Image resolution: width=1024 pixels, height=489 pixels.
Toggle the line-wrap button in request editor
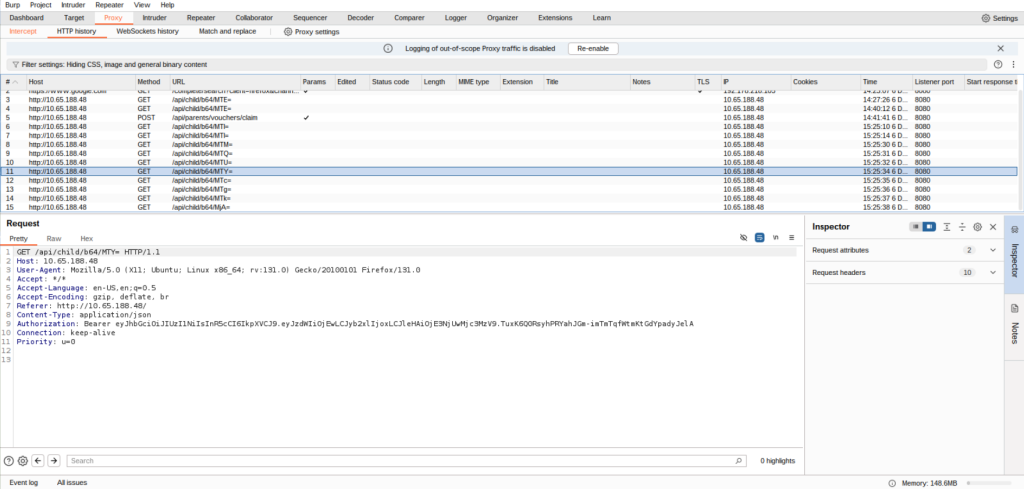759,238
